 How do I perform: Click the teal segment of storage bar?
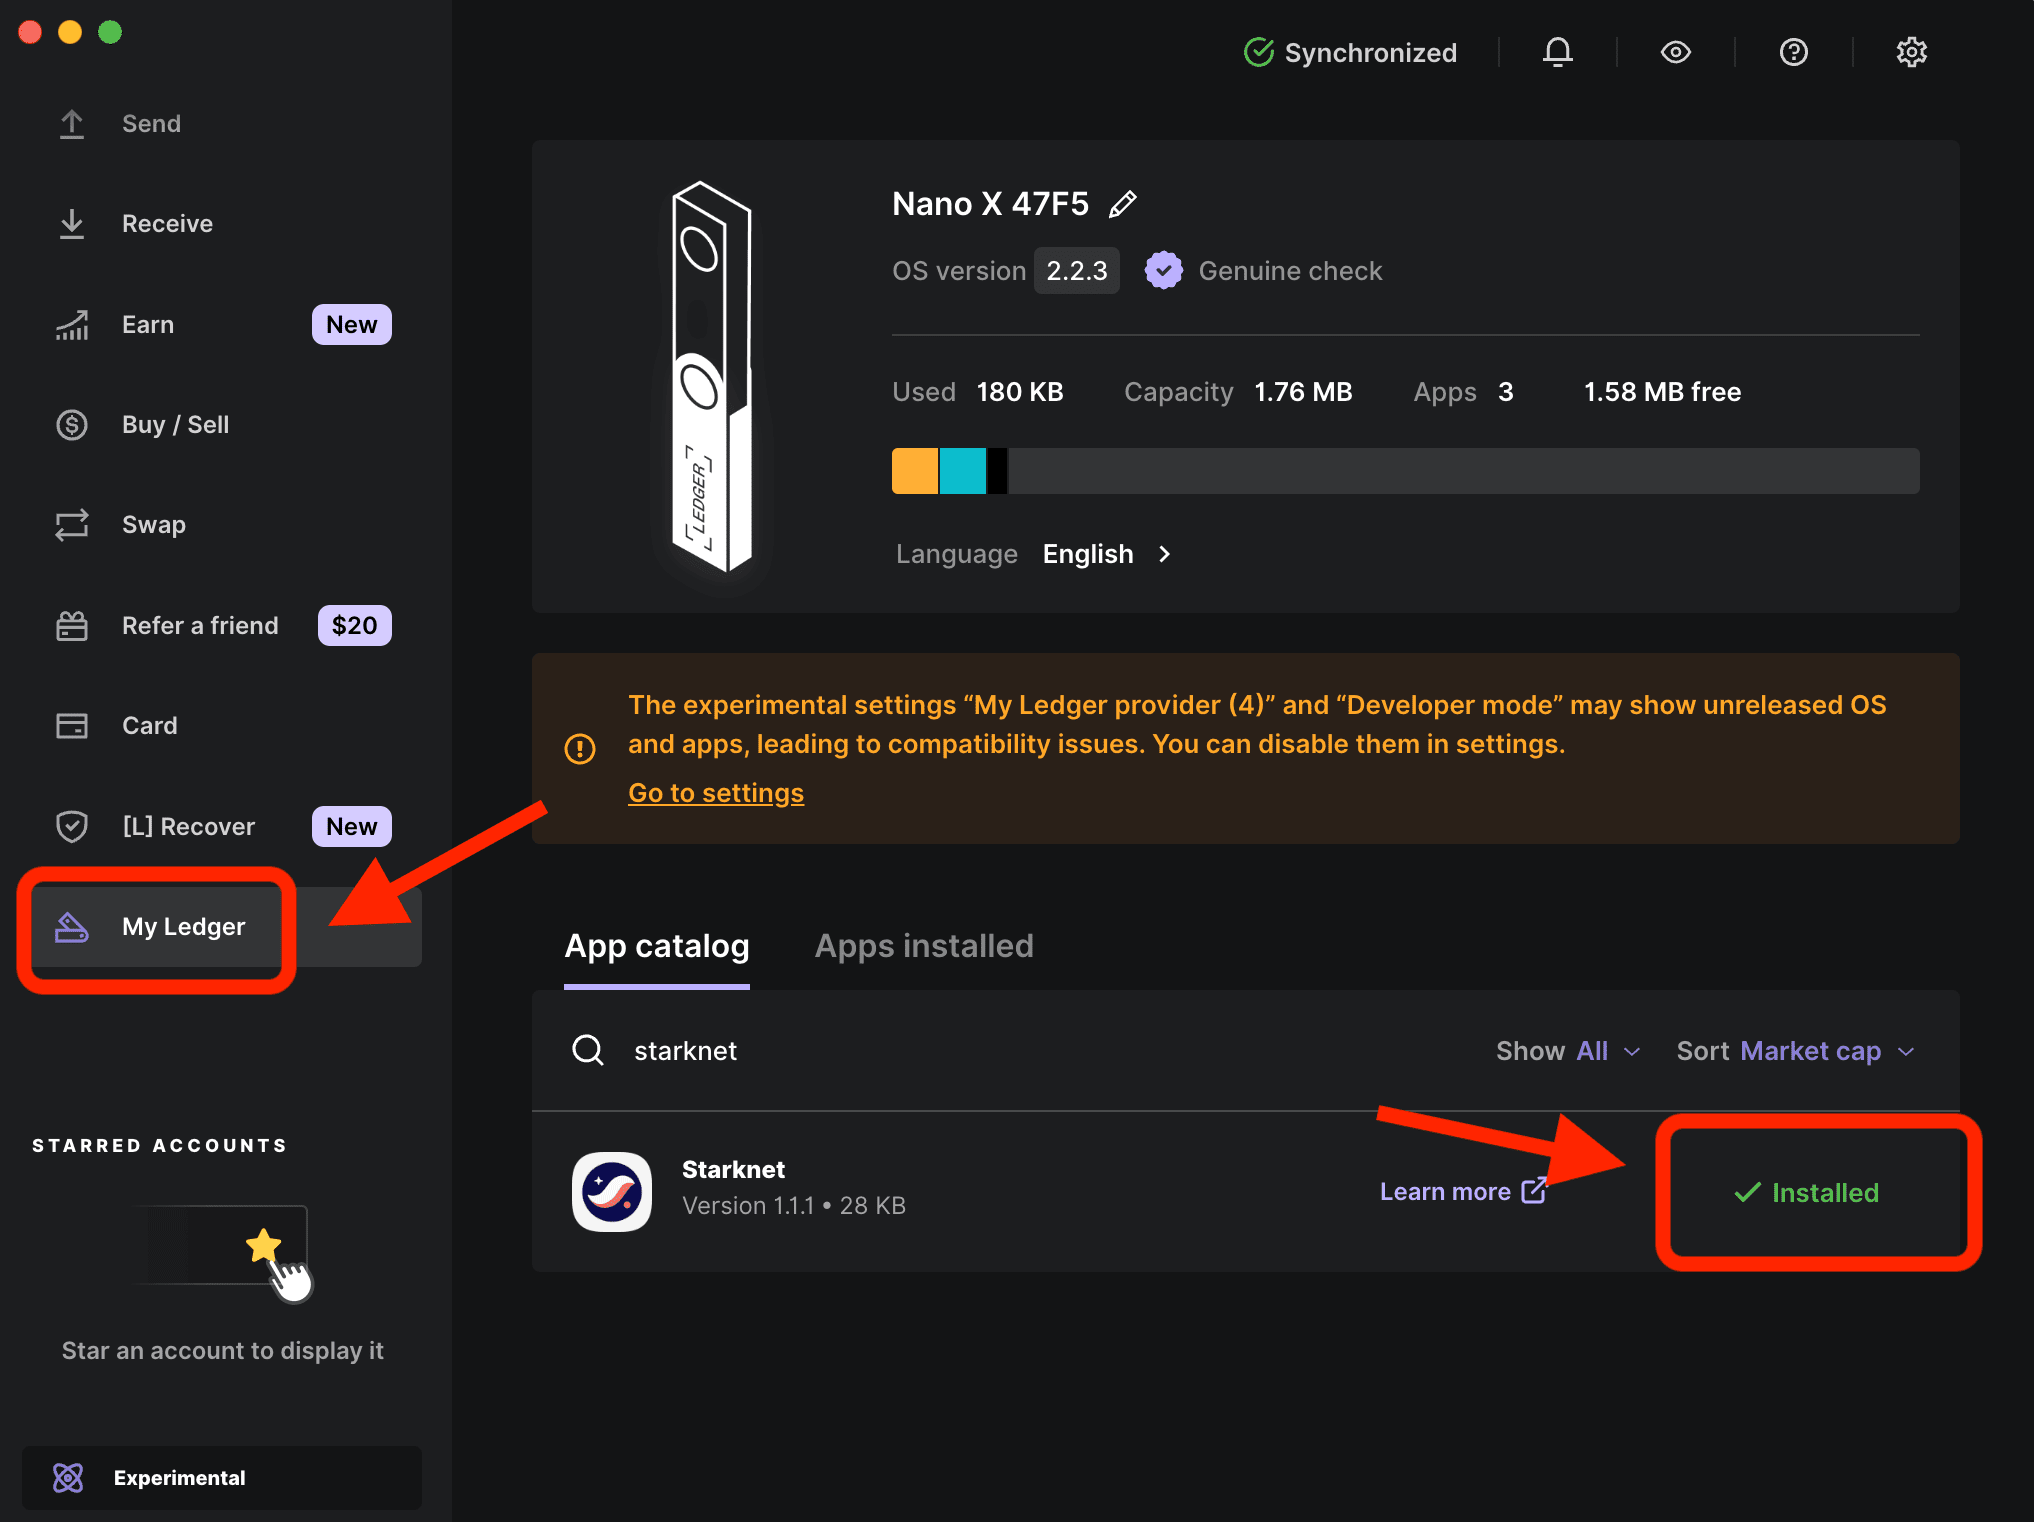point(962,471)
